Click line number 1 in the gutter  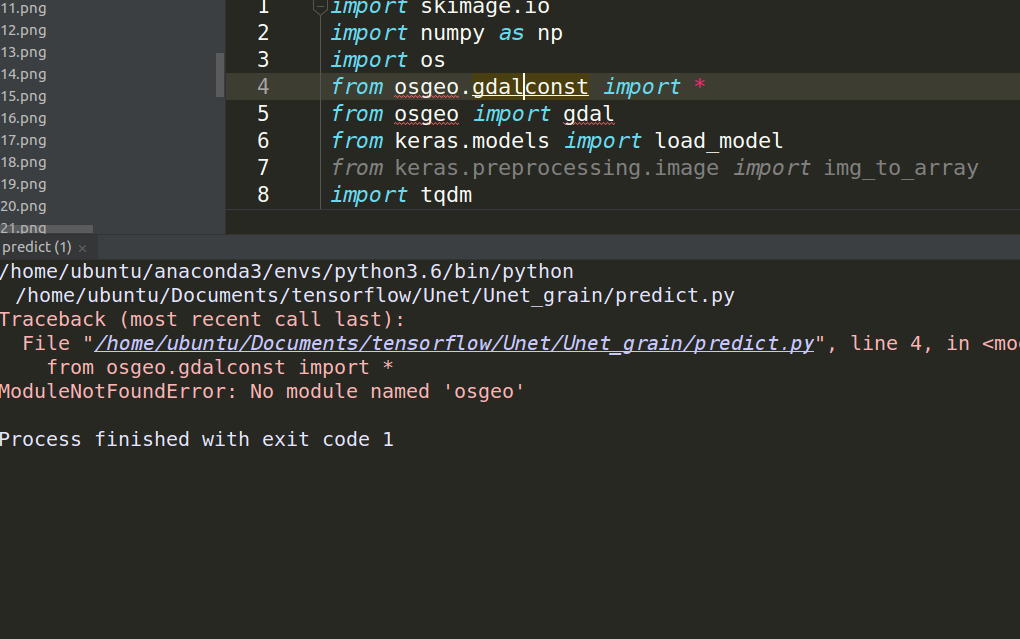click(x=262, y=8)
